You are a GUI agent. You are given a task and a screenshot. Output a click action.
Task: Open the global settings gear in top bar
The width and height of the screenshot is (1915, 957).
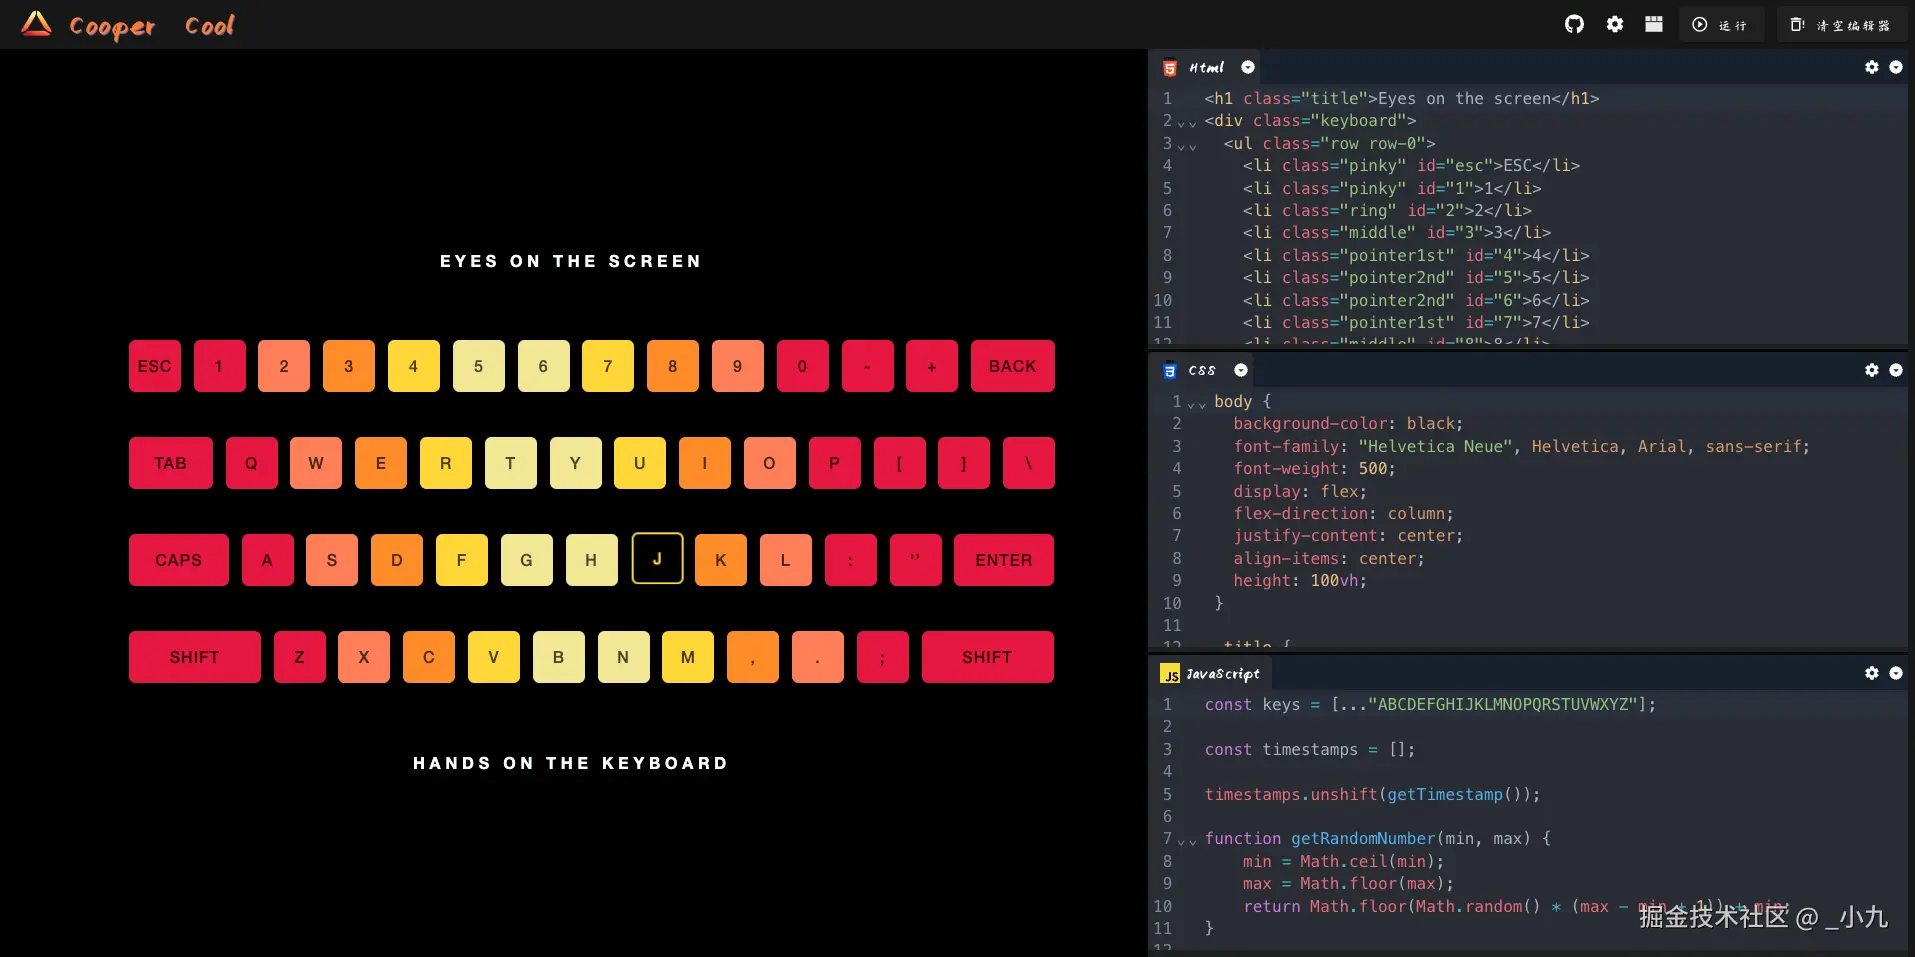[1615, 24]
